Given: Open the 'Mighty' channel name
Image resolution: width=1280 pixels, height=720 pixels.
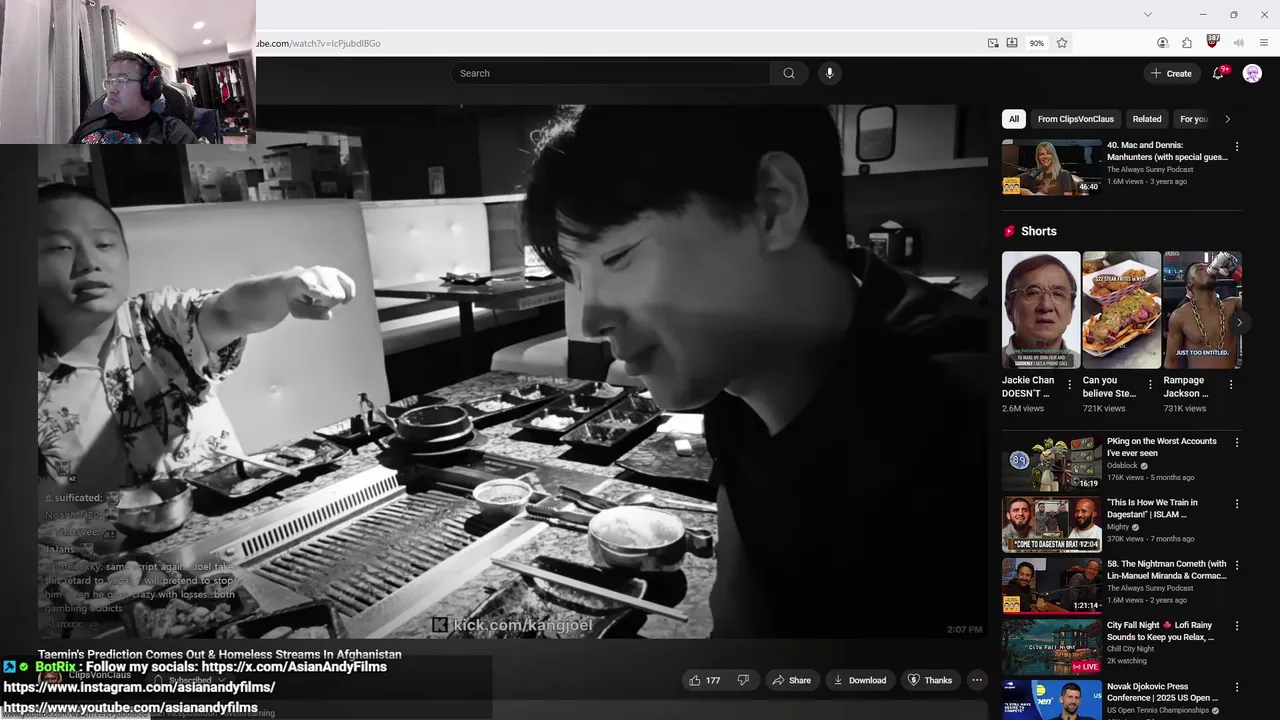Looking at the screenshot, I should click(x=1118, y=527).
